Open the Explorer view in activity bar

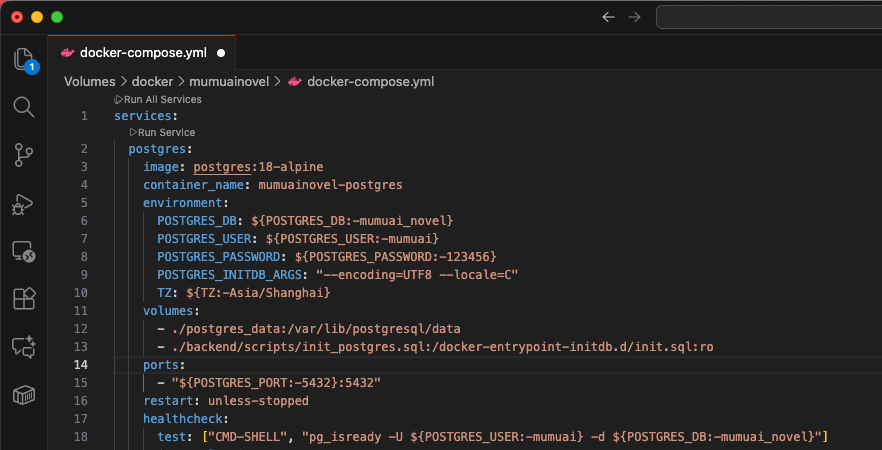[24, 60]
